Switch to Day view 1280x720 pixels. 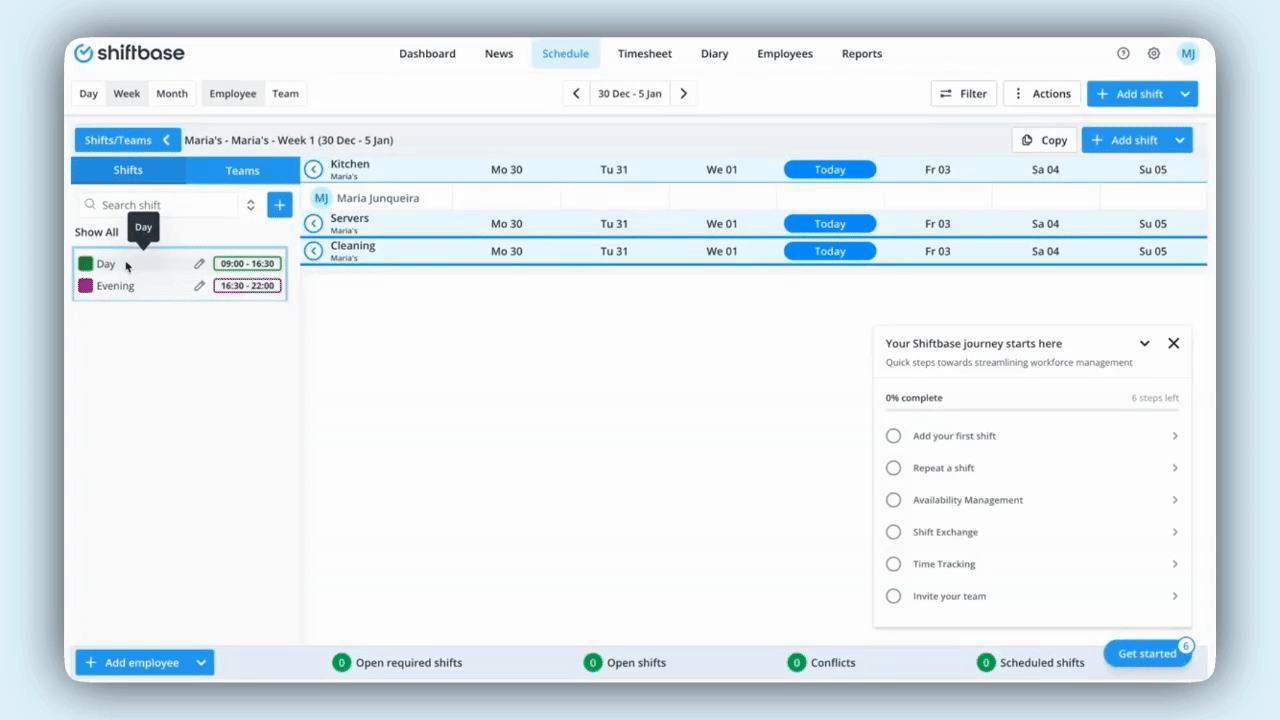tap(89, 94)
